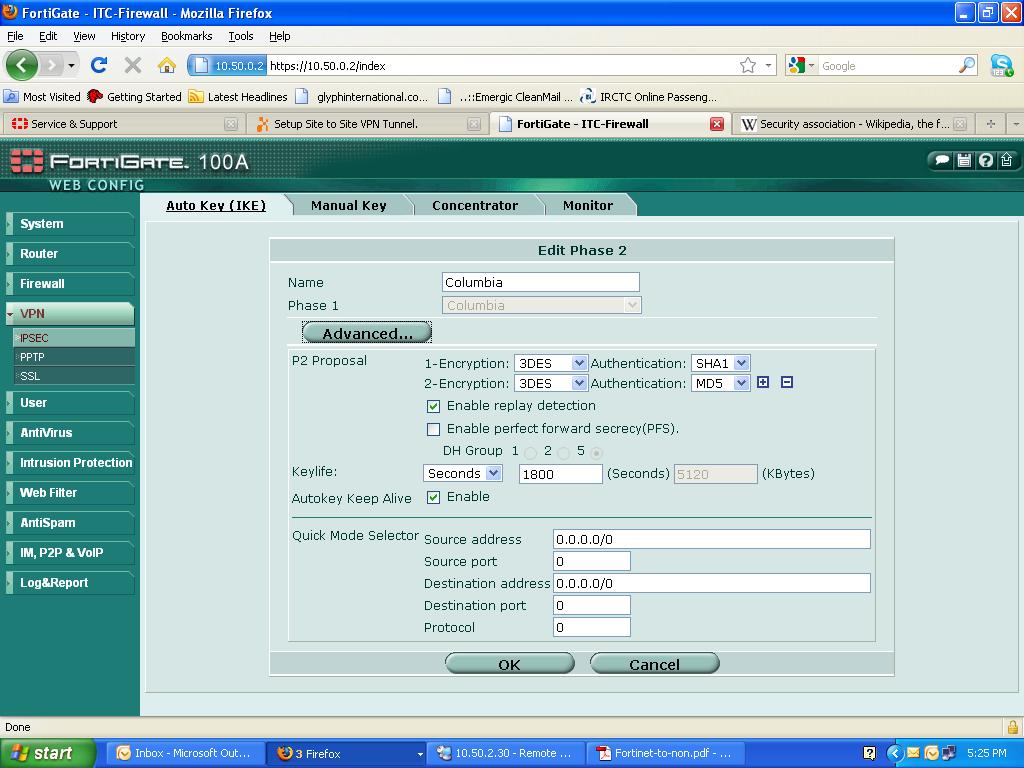Reload the page with the refresh icon
Viewport: 1024px width, 768px height.
(99, 65)
